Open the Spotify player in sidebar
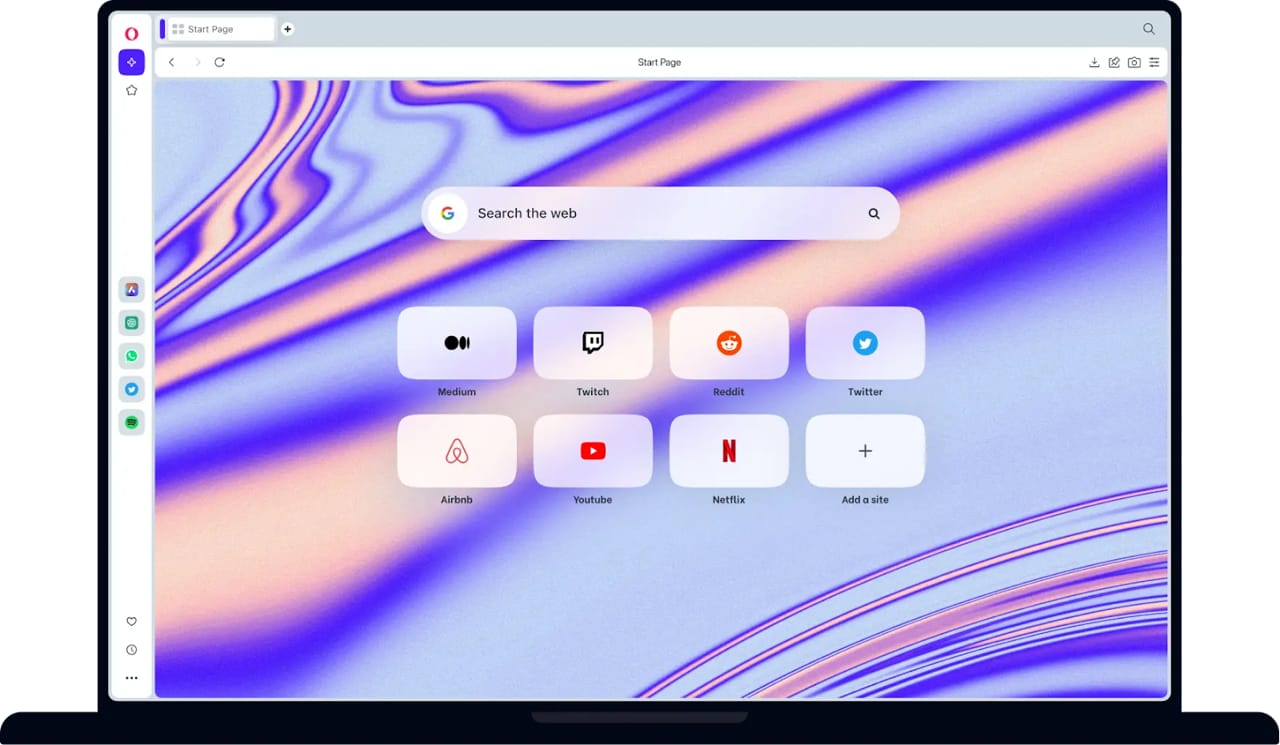This screenshot has height=745, width=1280. click(131, 422)
